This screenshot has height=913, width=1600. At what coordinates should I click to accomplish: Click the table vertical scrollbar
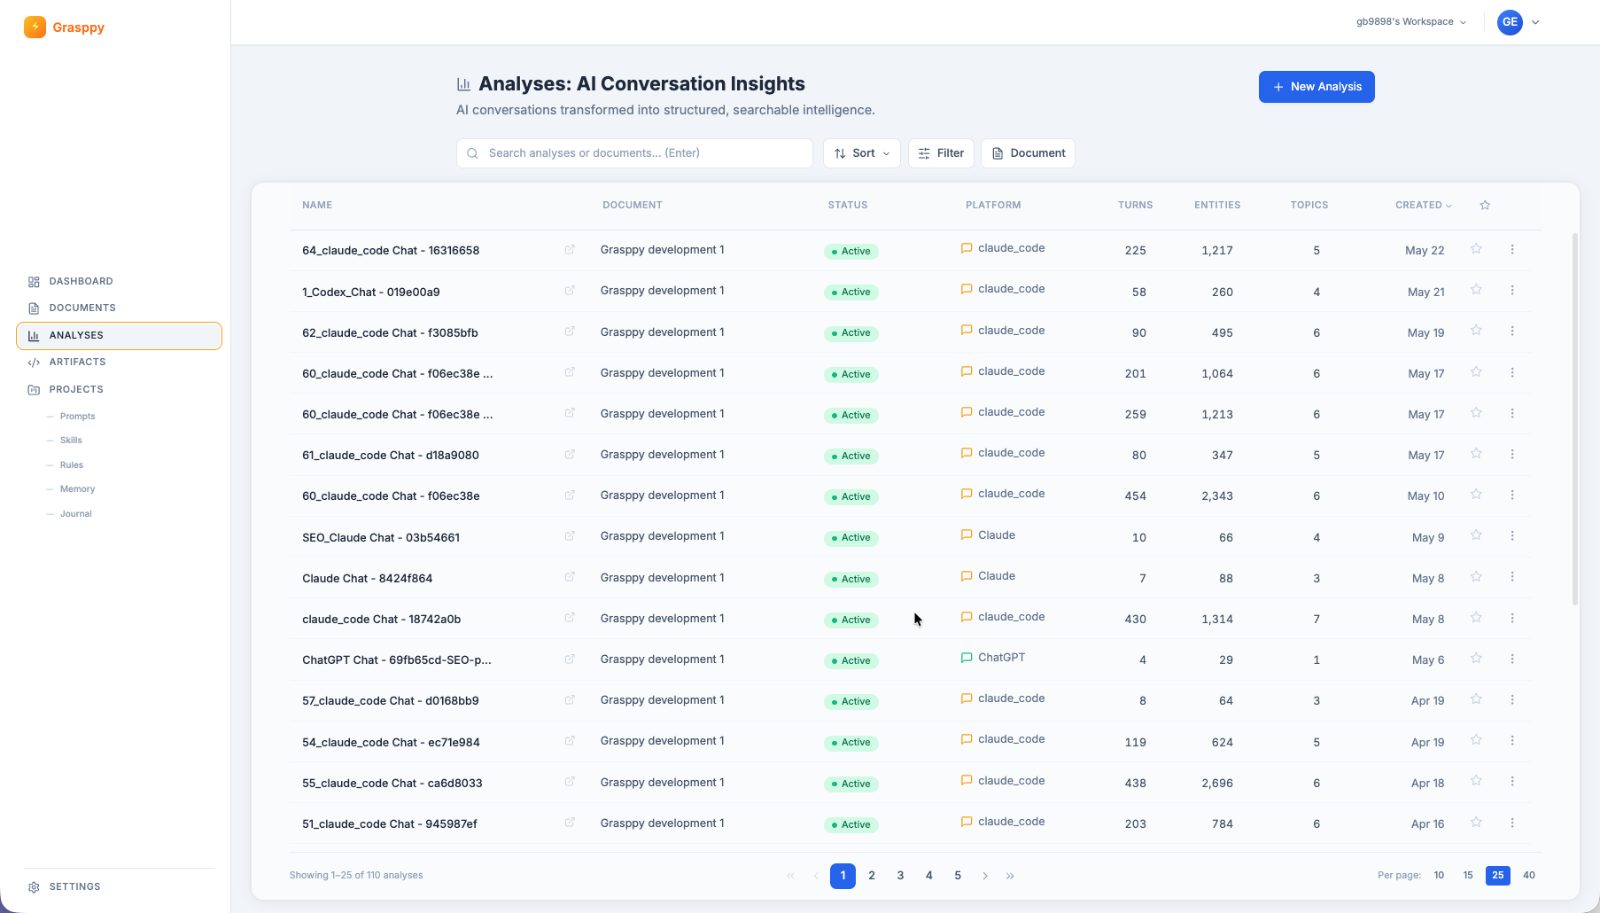click(1575, 420)
